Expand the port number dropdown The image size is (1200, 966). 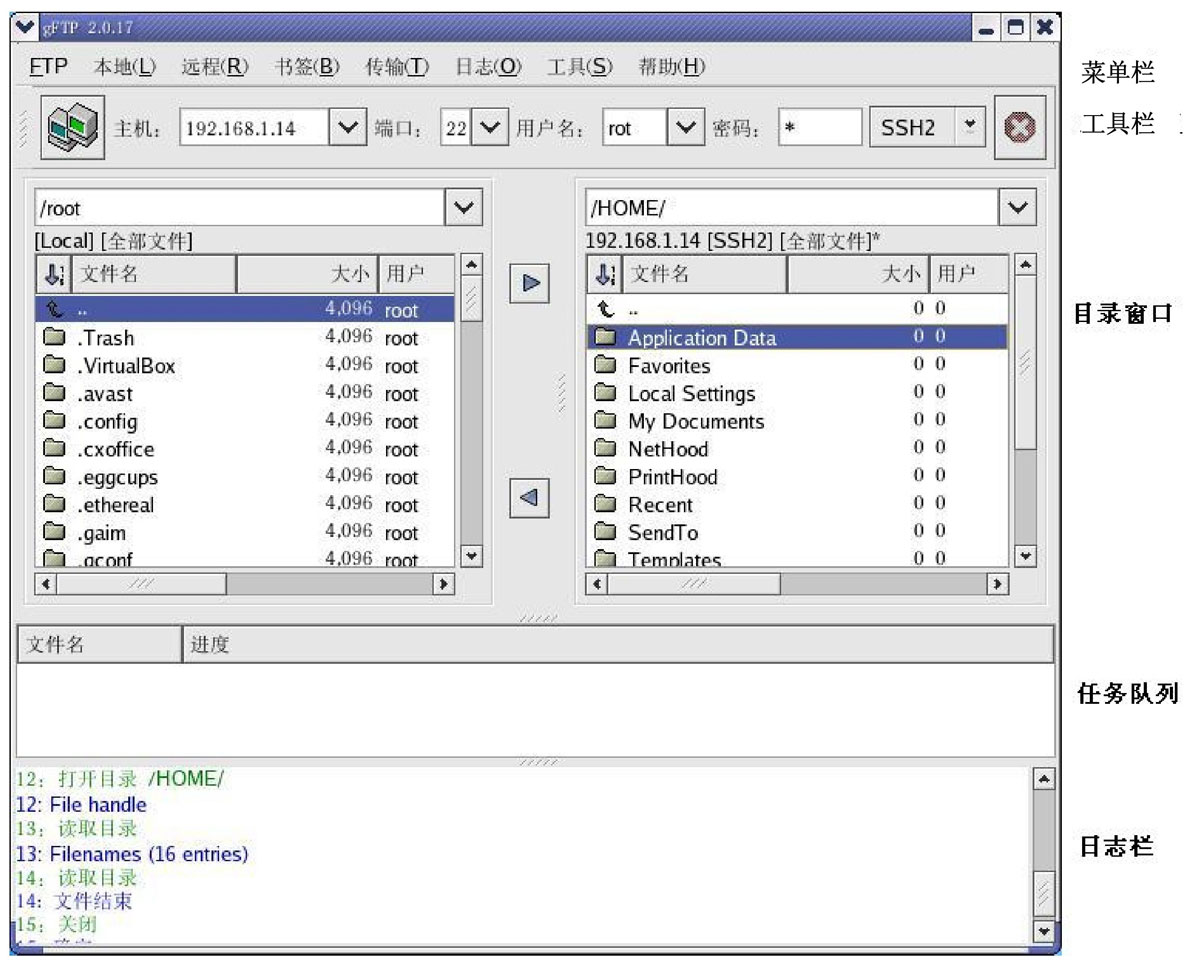pyautogui.click(x=489, y=128)
